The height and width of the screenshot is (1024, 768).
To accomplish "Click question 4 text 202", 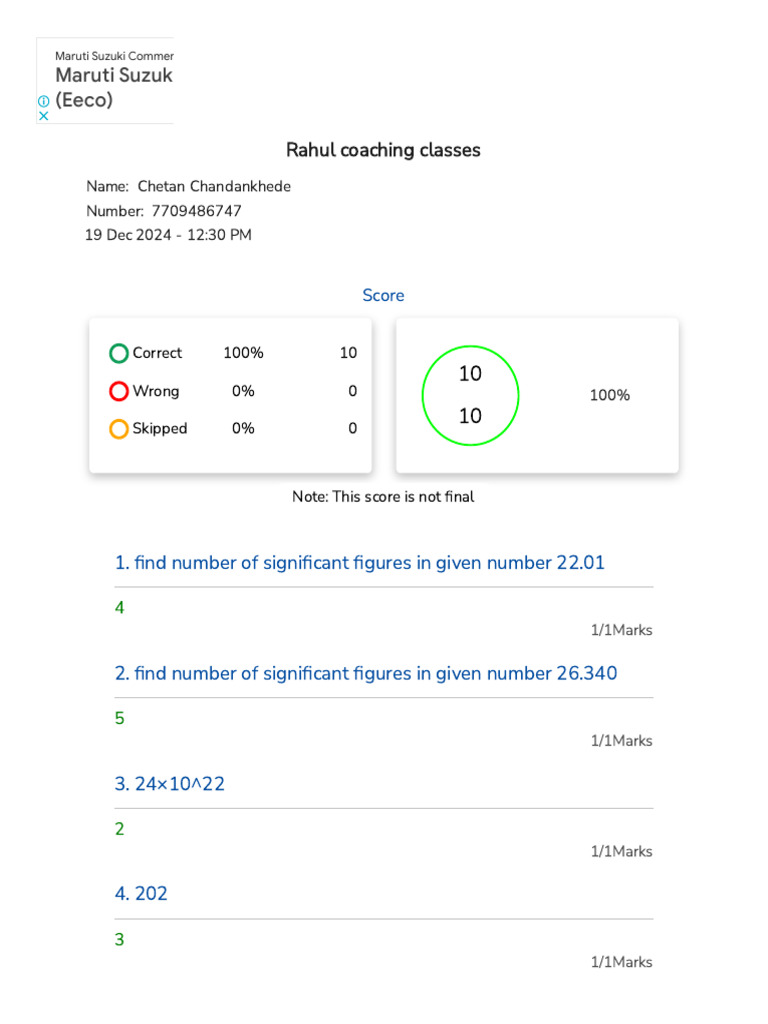I will tap(141, 894).
